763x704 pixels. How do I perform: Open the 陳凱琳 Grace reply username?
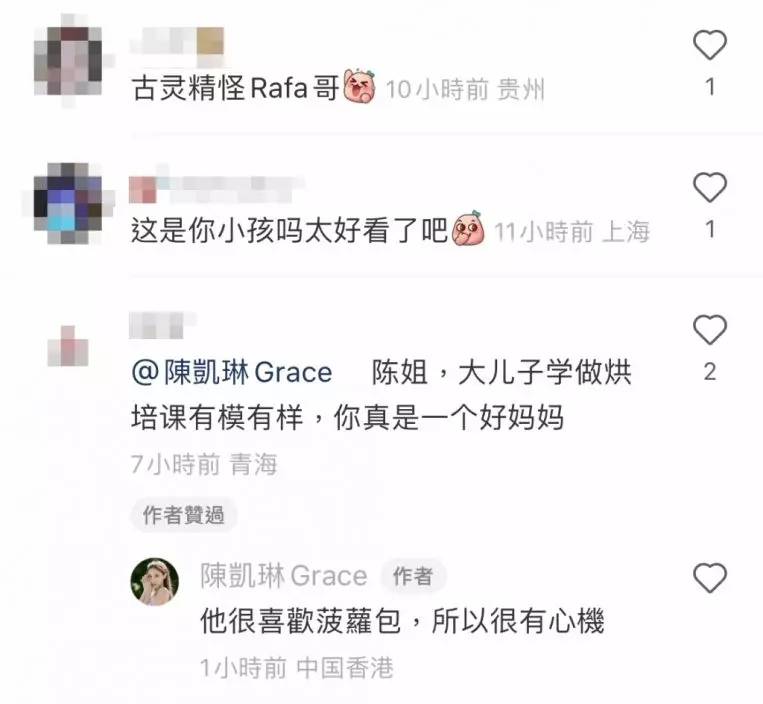(284, 576)
